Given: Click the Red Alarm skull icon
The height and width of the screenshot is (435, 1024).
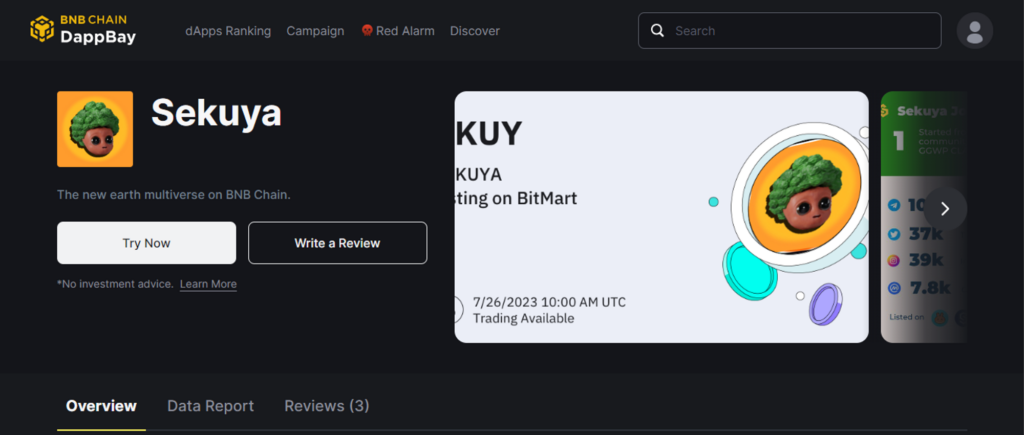Looking at the screenshot, I should [x=367, y=31].
